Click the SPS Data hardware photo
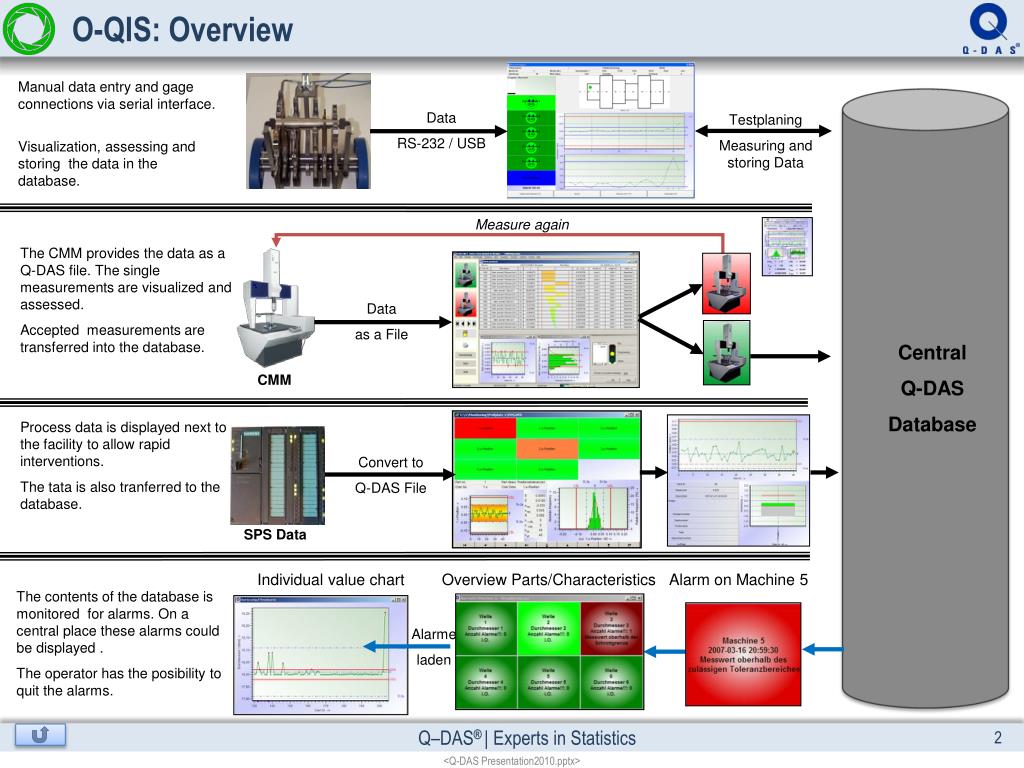Screen dimensions: 1024x768 point(278,475)
